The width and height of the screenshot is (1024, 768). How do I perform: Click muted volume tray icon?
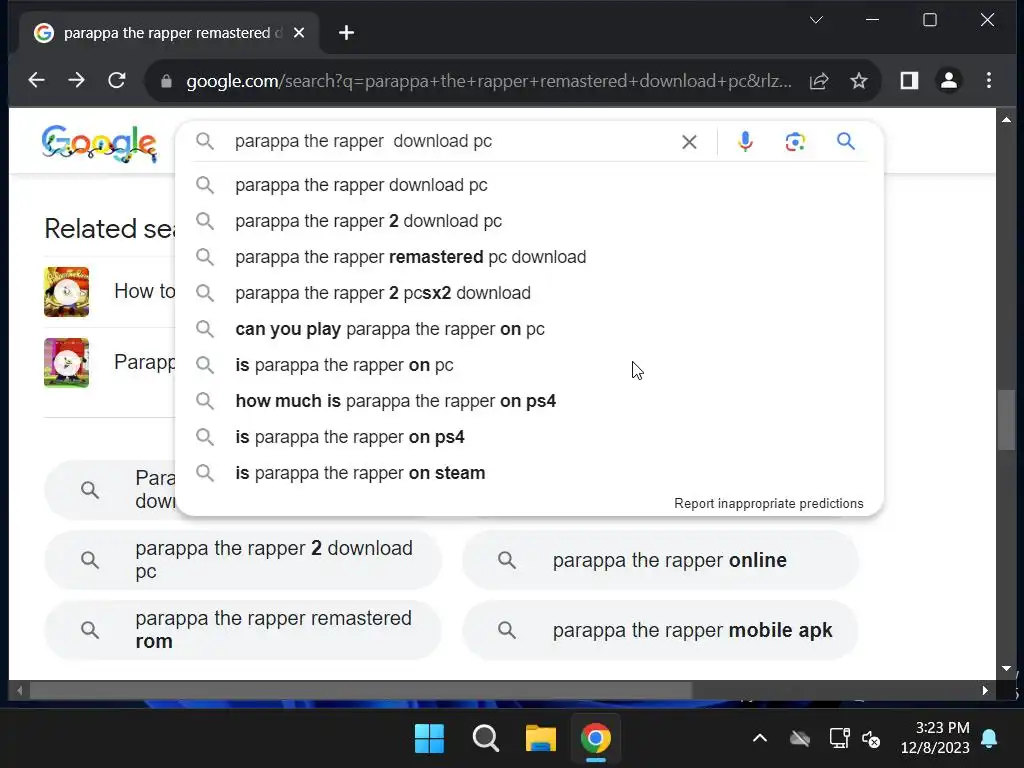click(871, 739)
